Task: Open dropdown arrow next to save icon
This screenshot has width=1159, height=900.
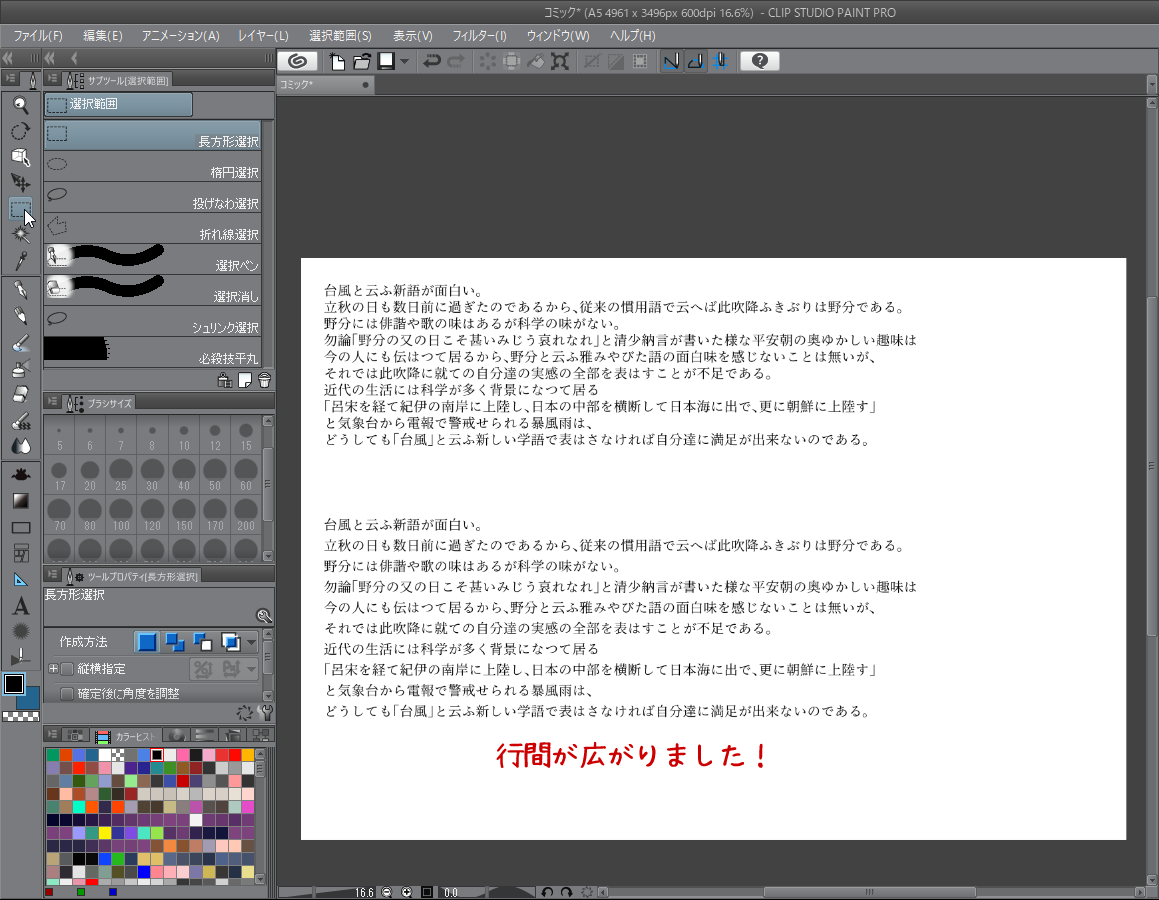Action: (x=404, y=61)
